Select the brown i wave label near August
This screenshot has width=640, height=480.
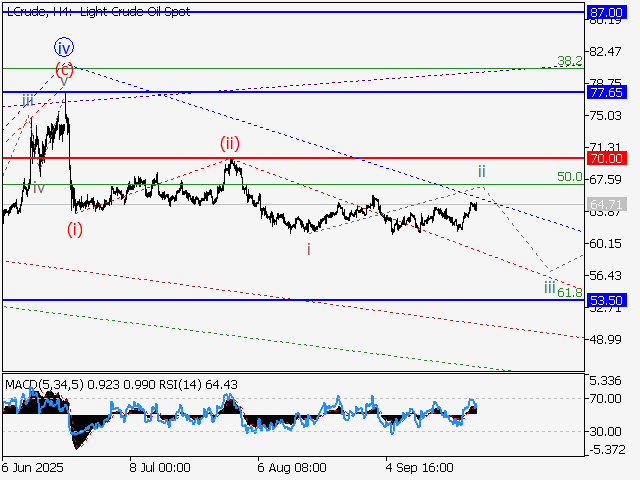308,249
